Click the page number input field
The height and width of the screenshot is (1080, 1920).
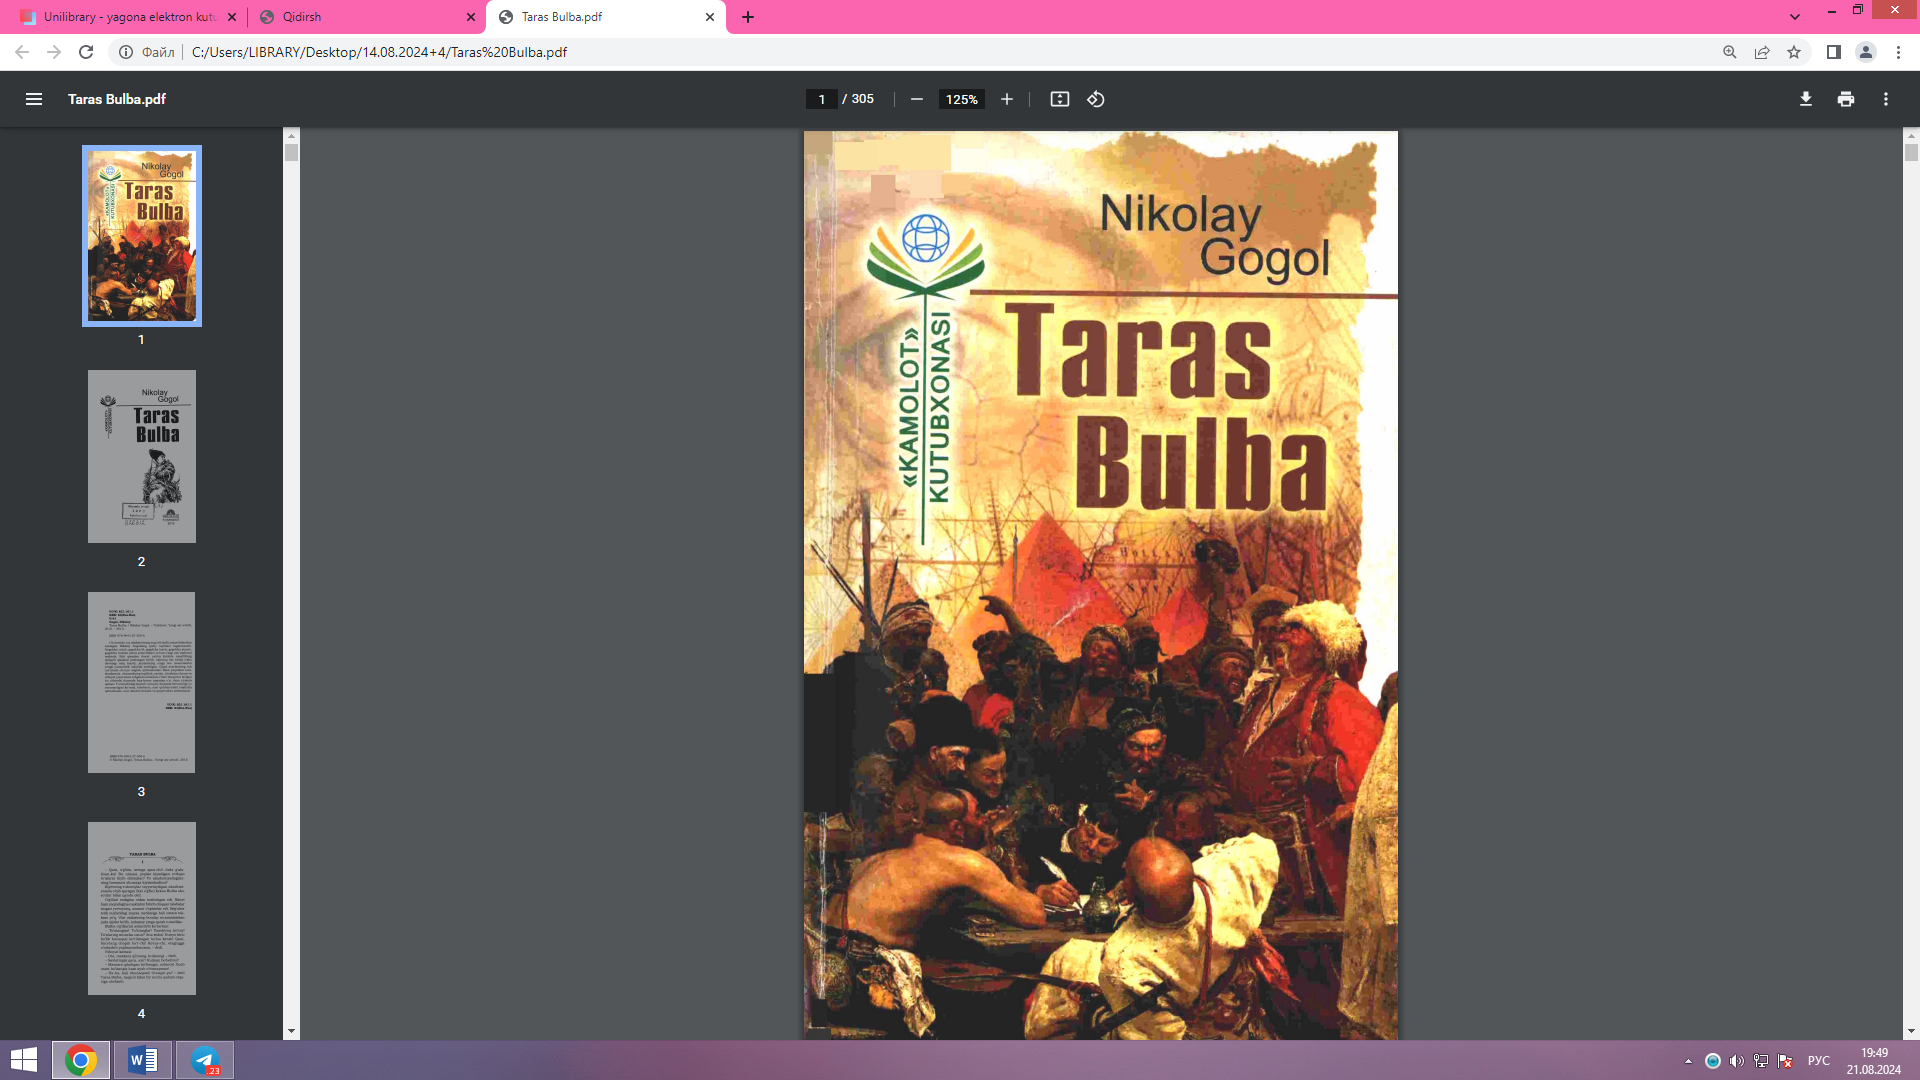click(x=821, y=99)
